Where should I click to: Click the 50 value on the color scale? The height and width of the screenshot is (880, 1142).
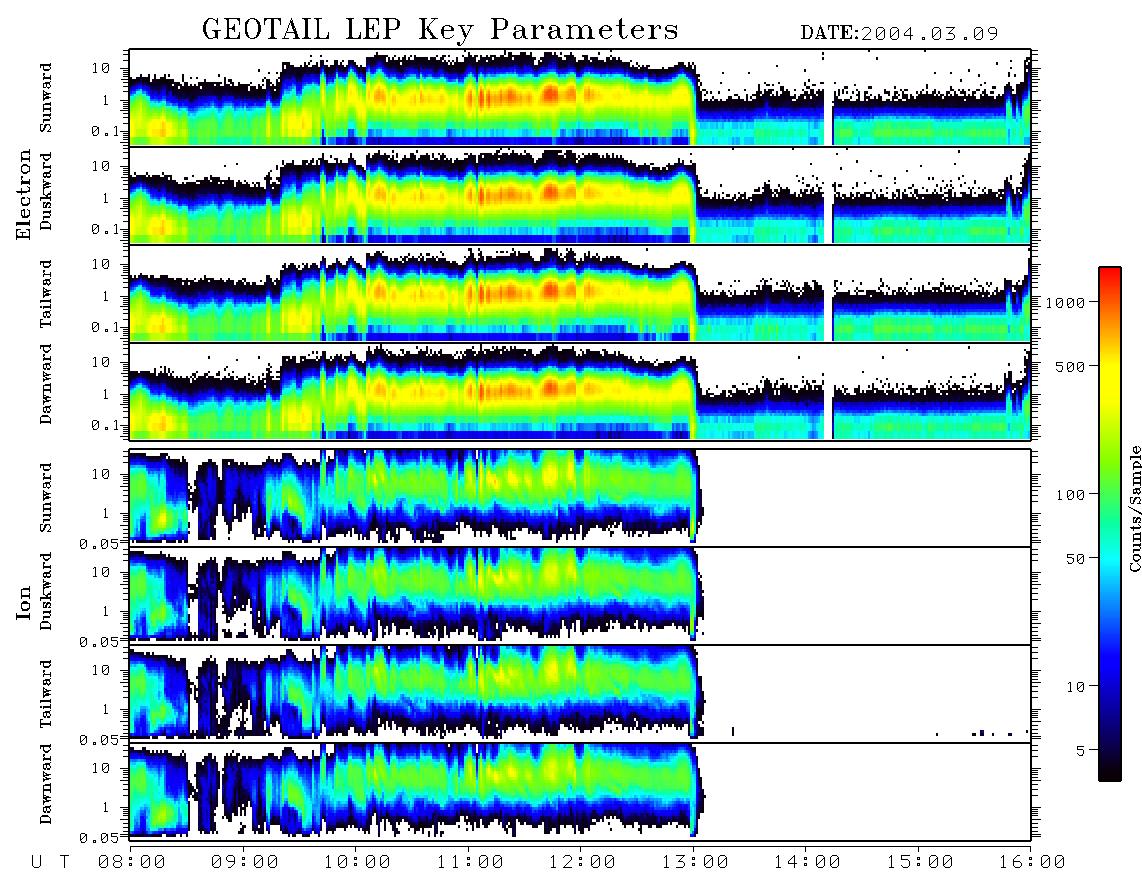1075,559
